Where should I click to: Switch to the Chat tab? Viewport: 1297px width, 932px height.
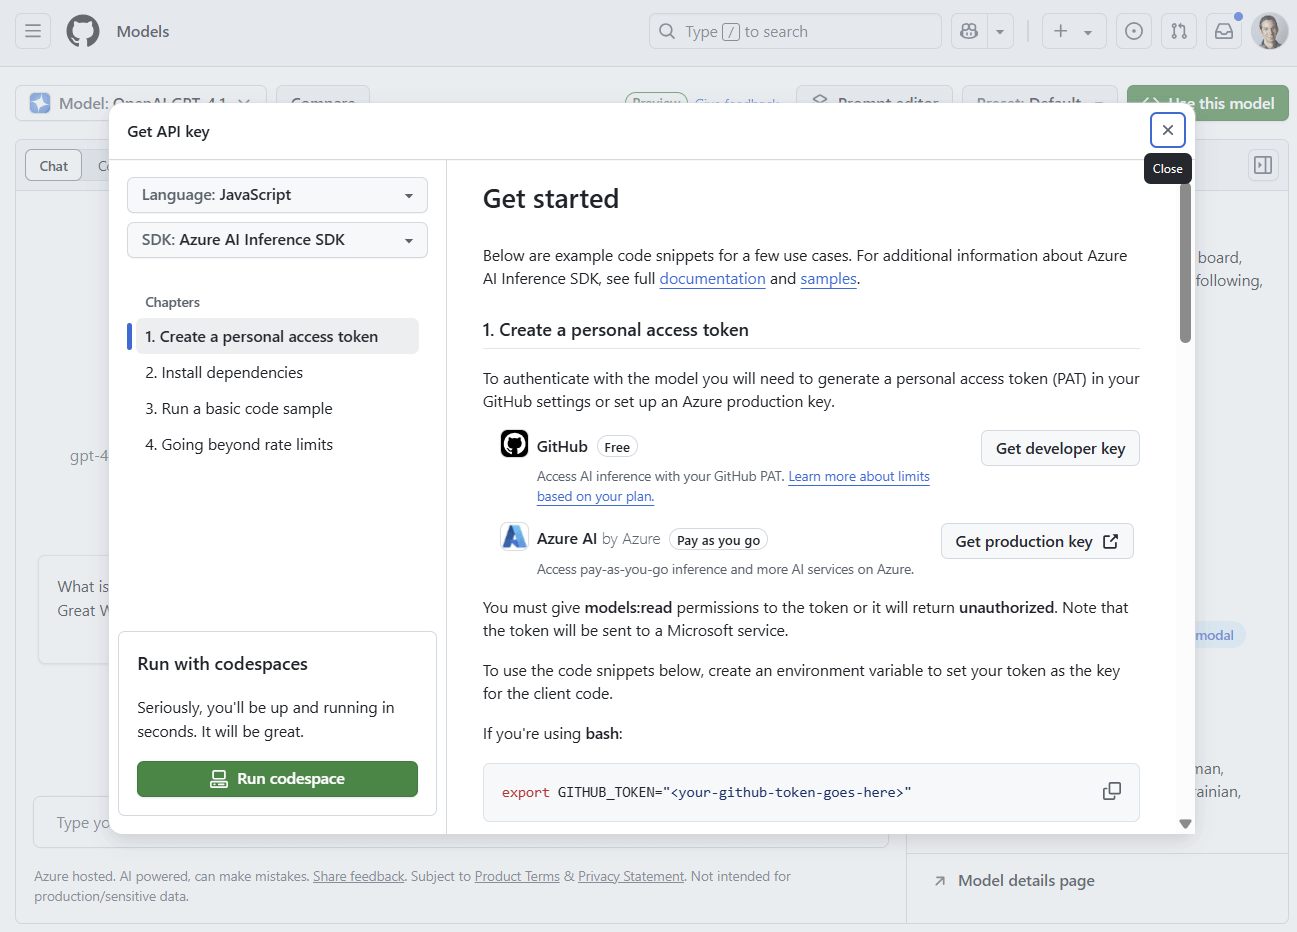coord(54,166)
